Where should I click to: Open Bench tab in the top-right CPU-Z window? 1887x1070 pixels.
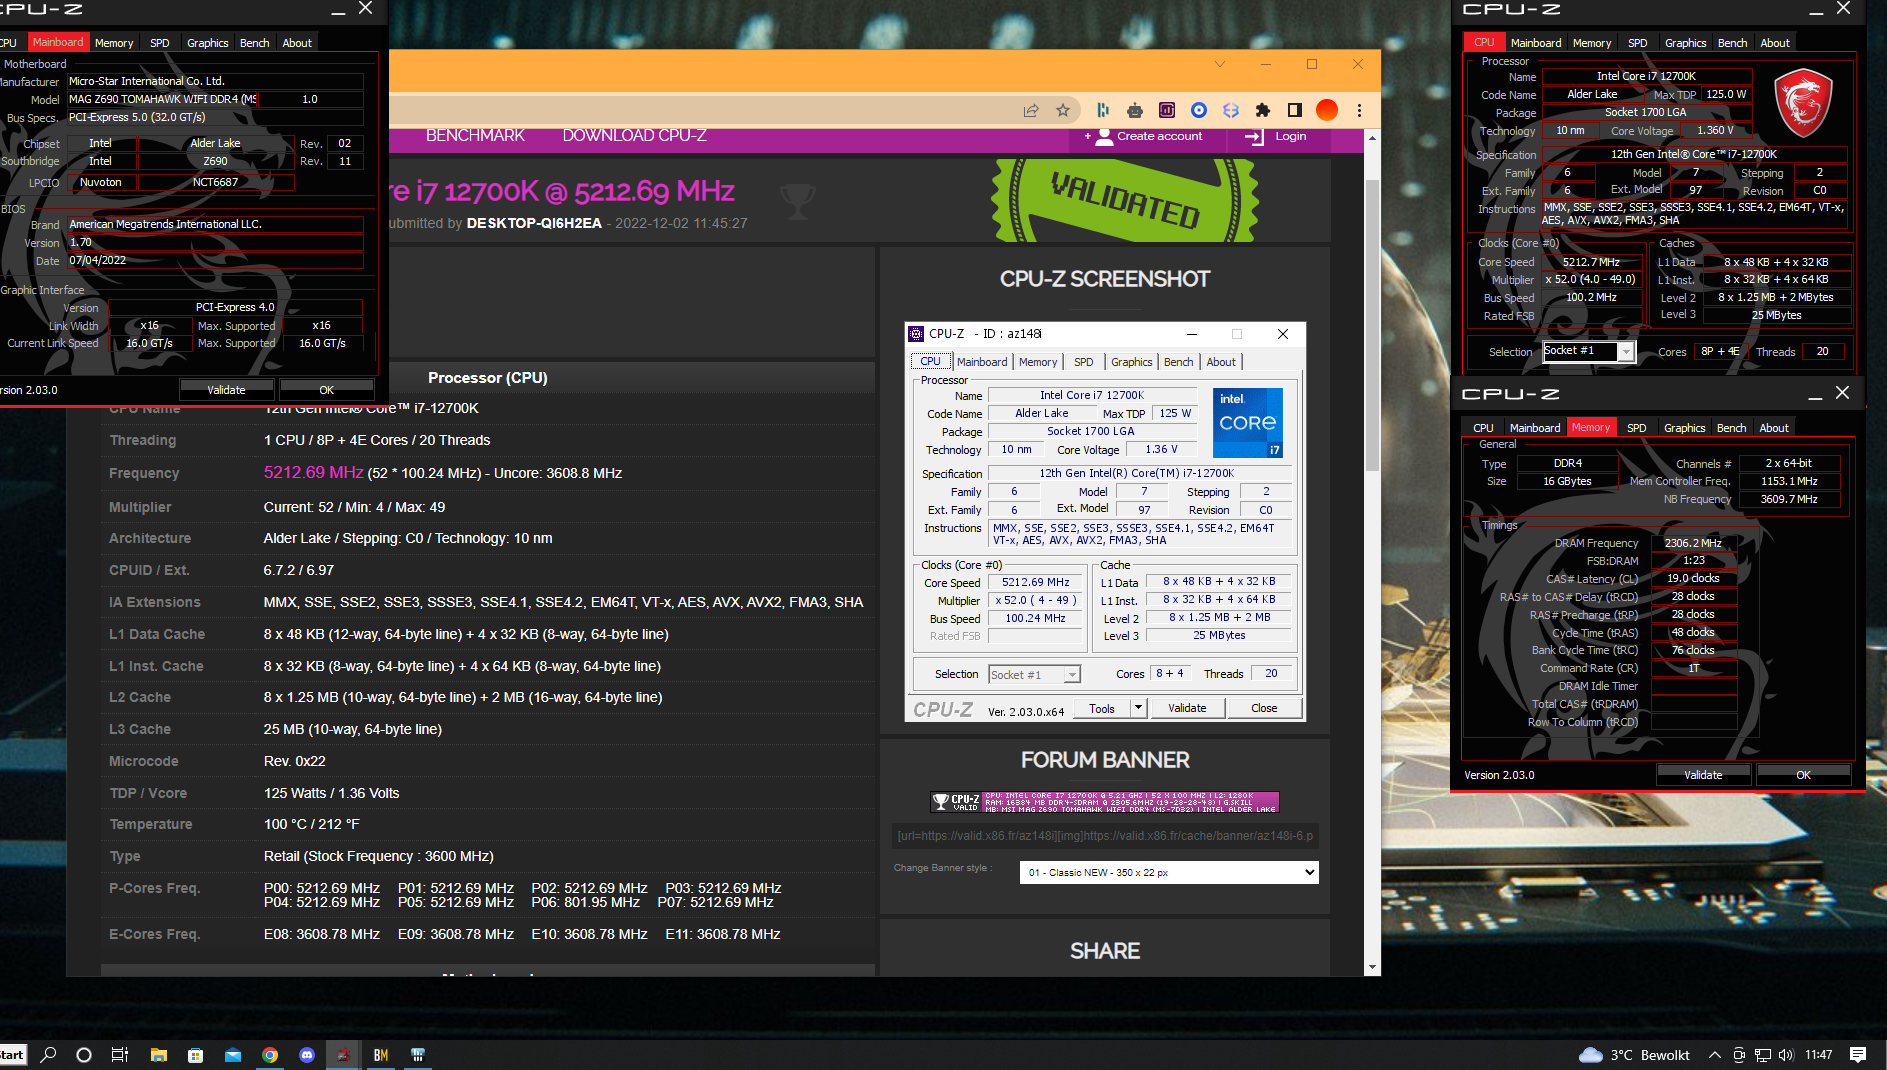pos(1733,43)
